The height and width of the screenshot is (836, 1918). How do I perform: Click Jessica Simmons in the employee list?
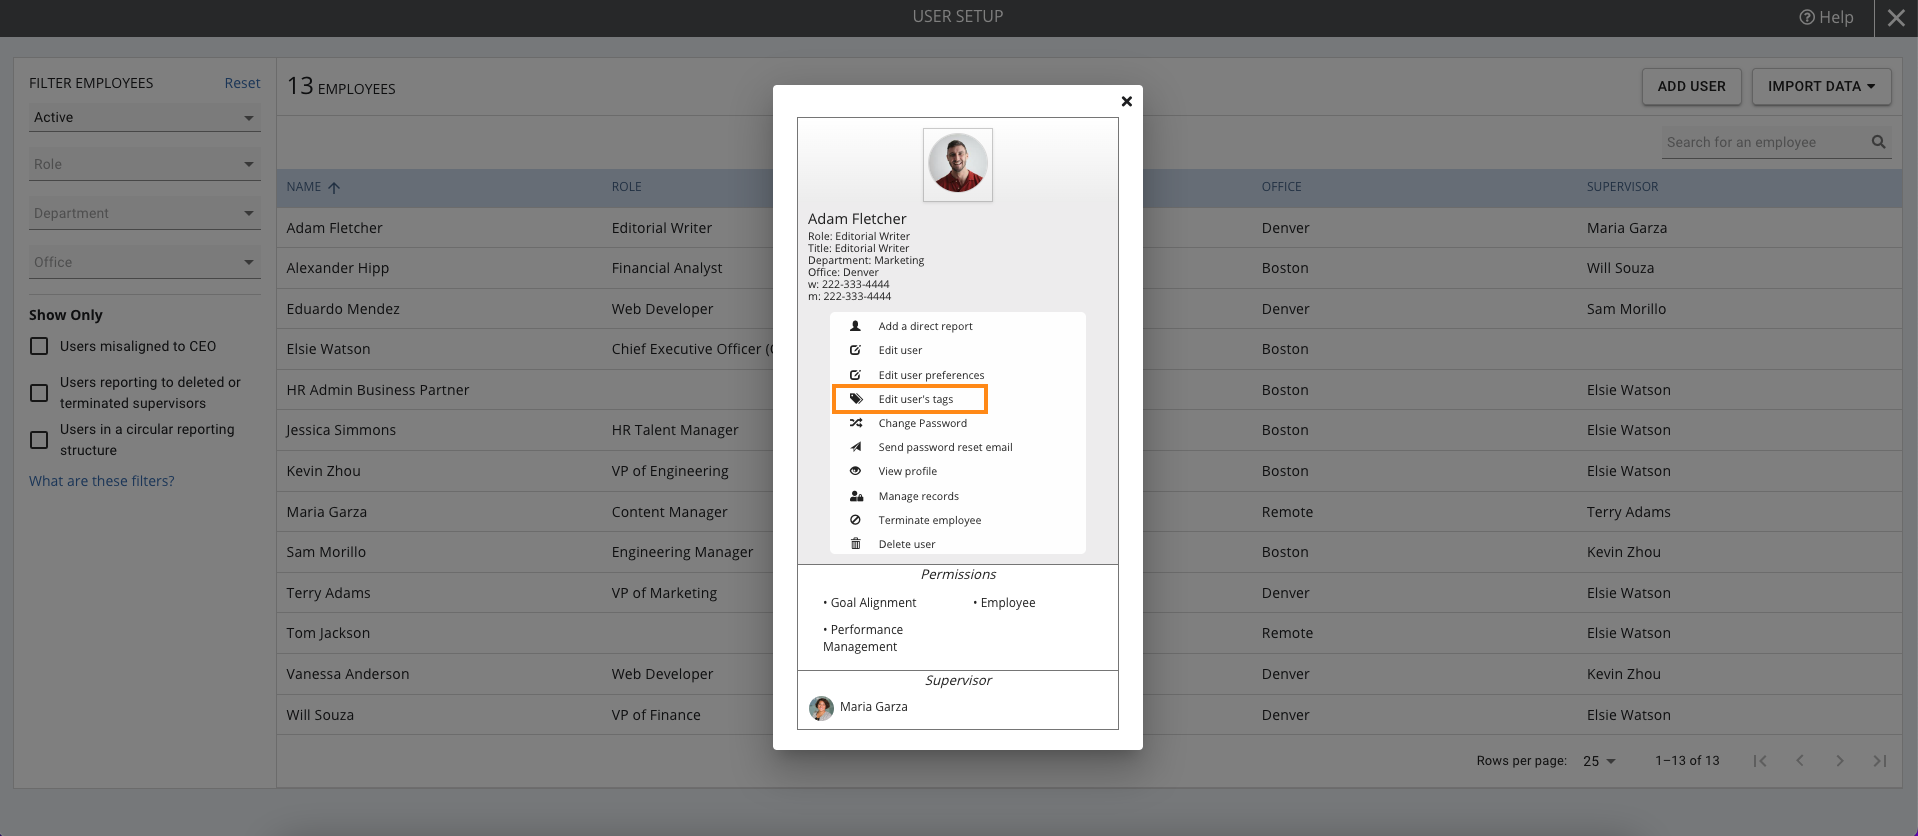[340, 430]
